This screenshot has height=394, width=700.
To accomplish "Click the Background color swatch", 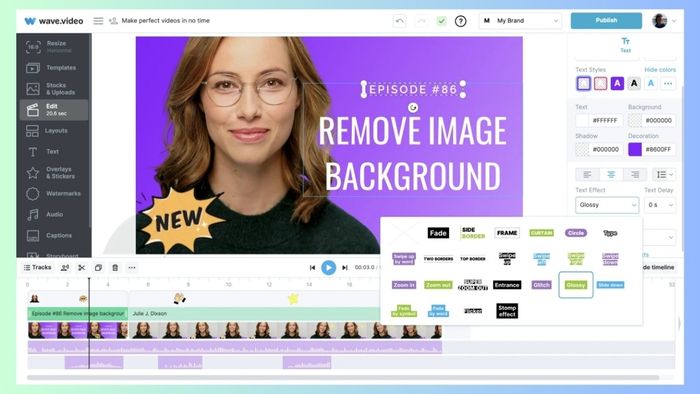I will point(635,120).
